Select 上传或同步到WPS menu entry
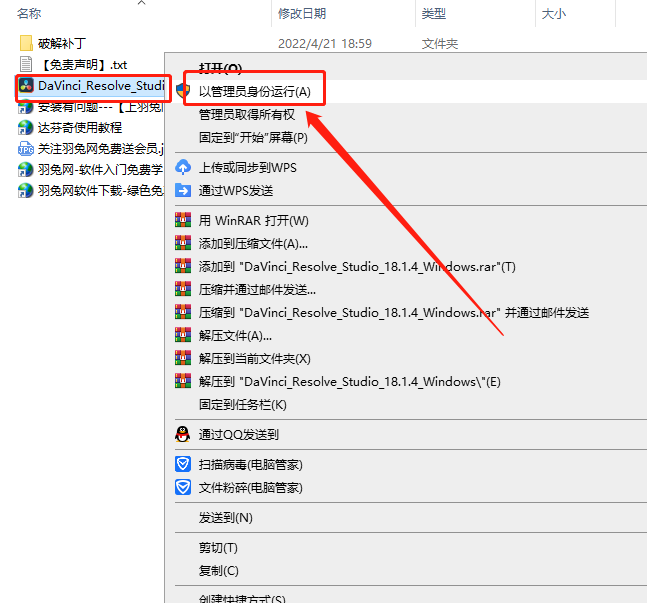Viewport: 647px width, 603px height. [x=248, y=168]
